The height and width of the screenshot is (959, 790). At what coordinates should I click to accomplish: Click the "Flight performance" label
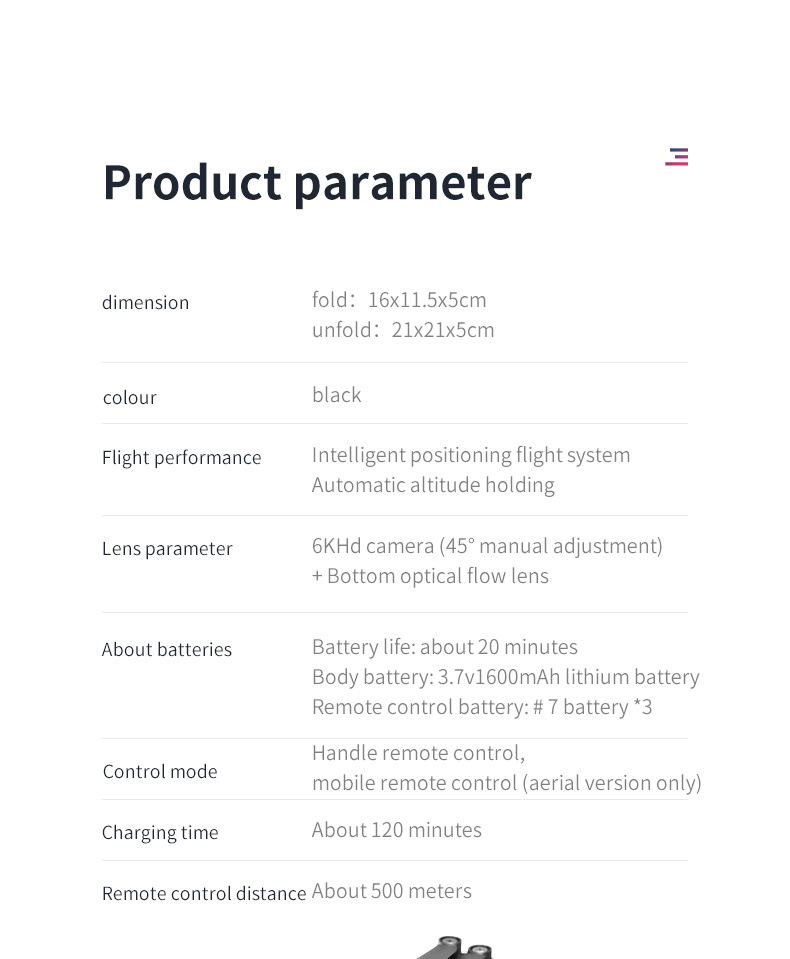tap(181, 458)
